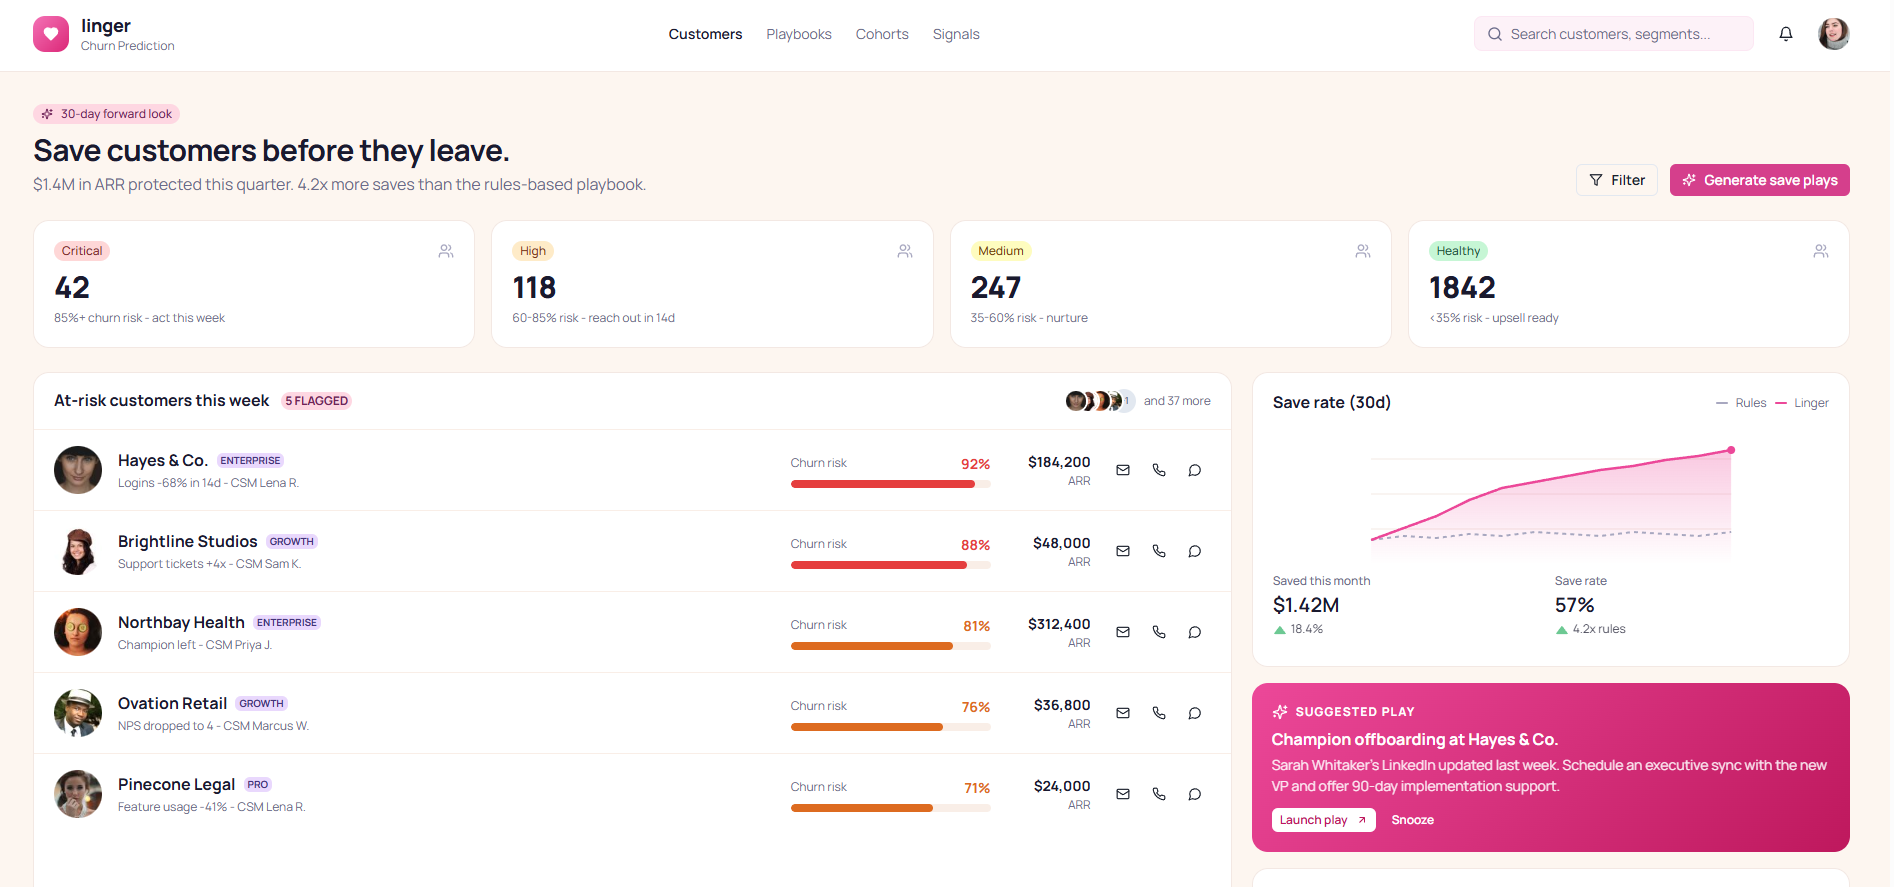Image resolution: width=1894 pixels, height=887 pixels.
Task: Launch the suggested play
Action: pos(1324,820)
